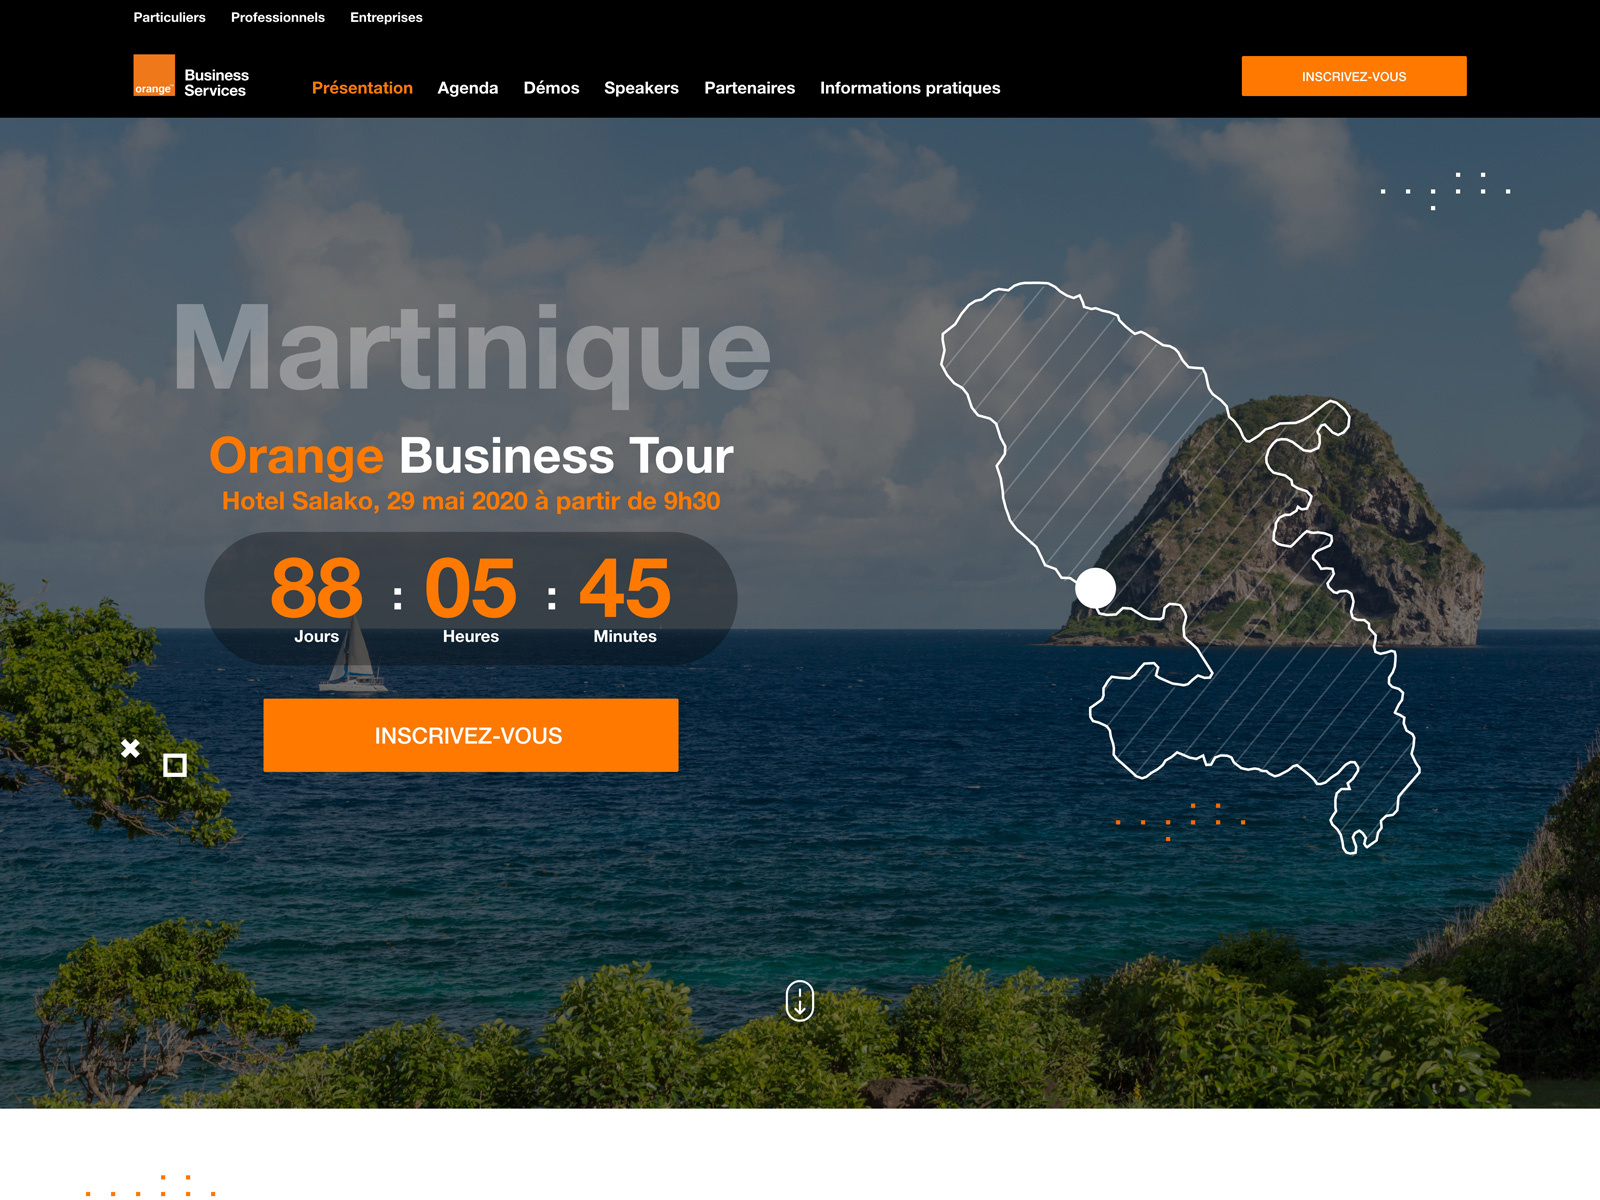The image size is (1600, 1200).
Task: Click the top-right INSCRIVEZ-VOUS button
Action: 1353,76
